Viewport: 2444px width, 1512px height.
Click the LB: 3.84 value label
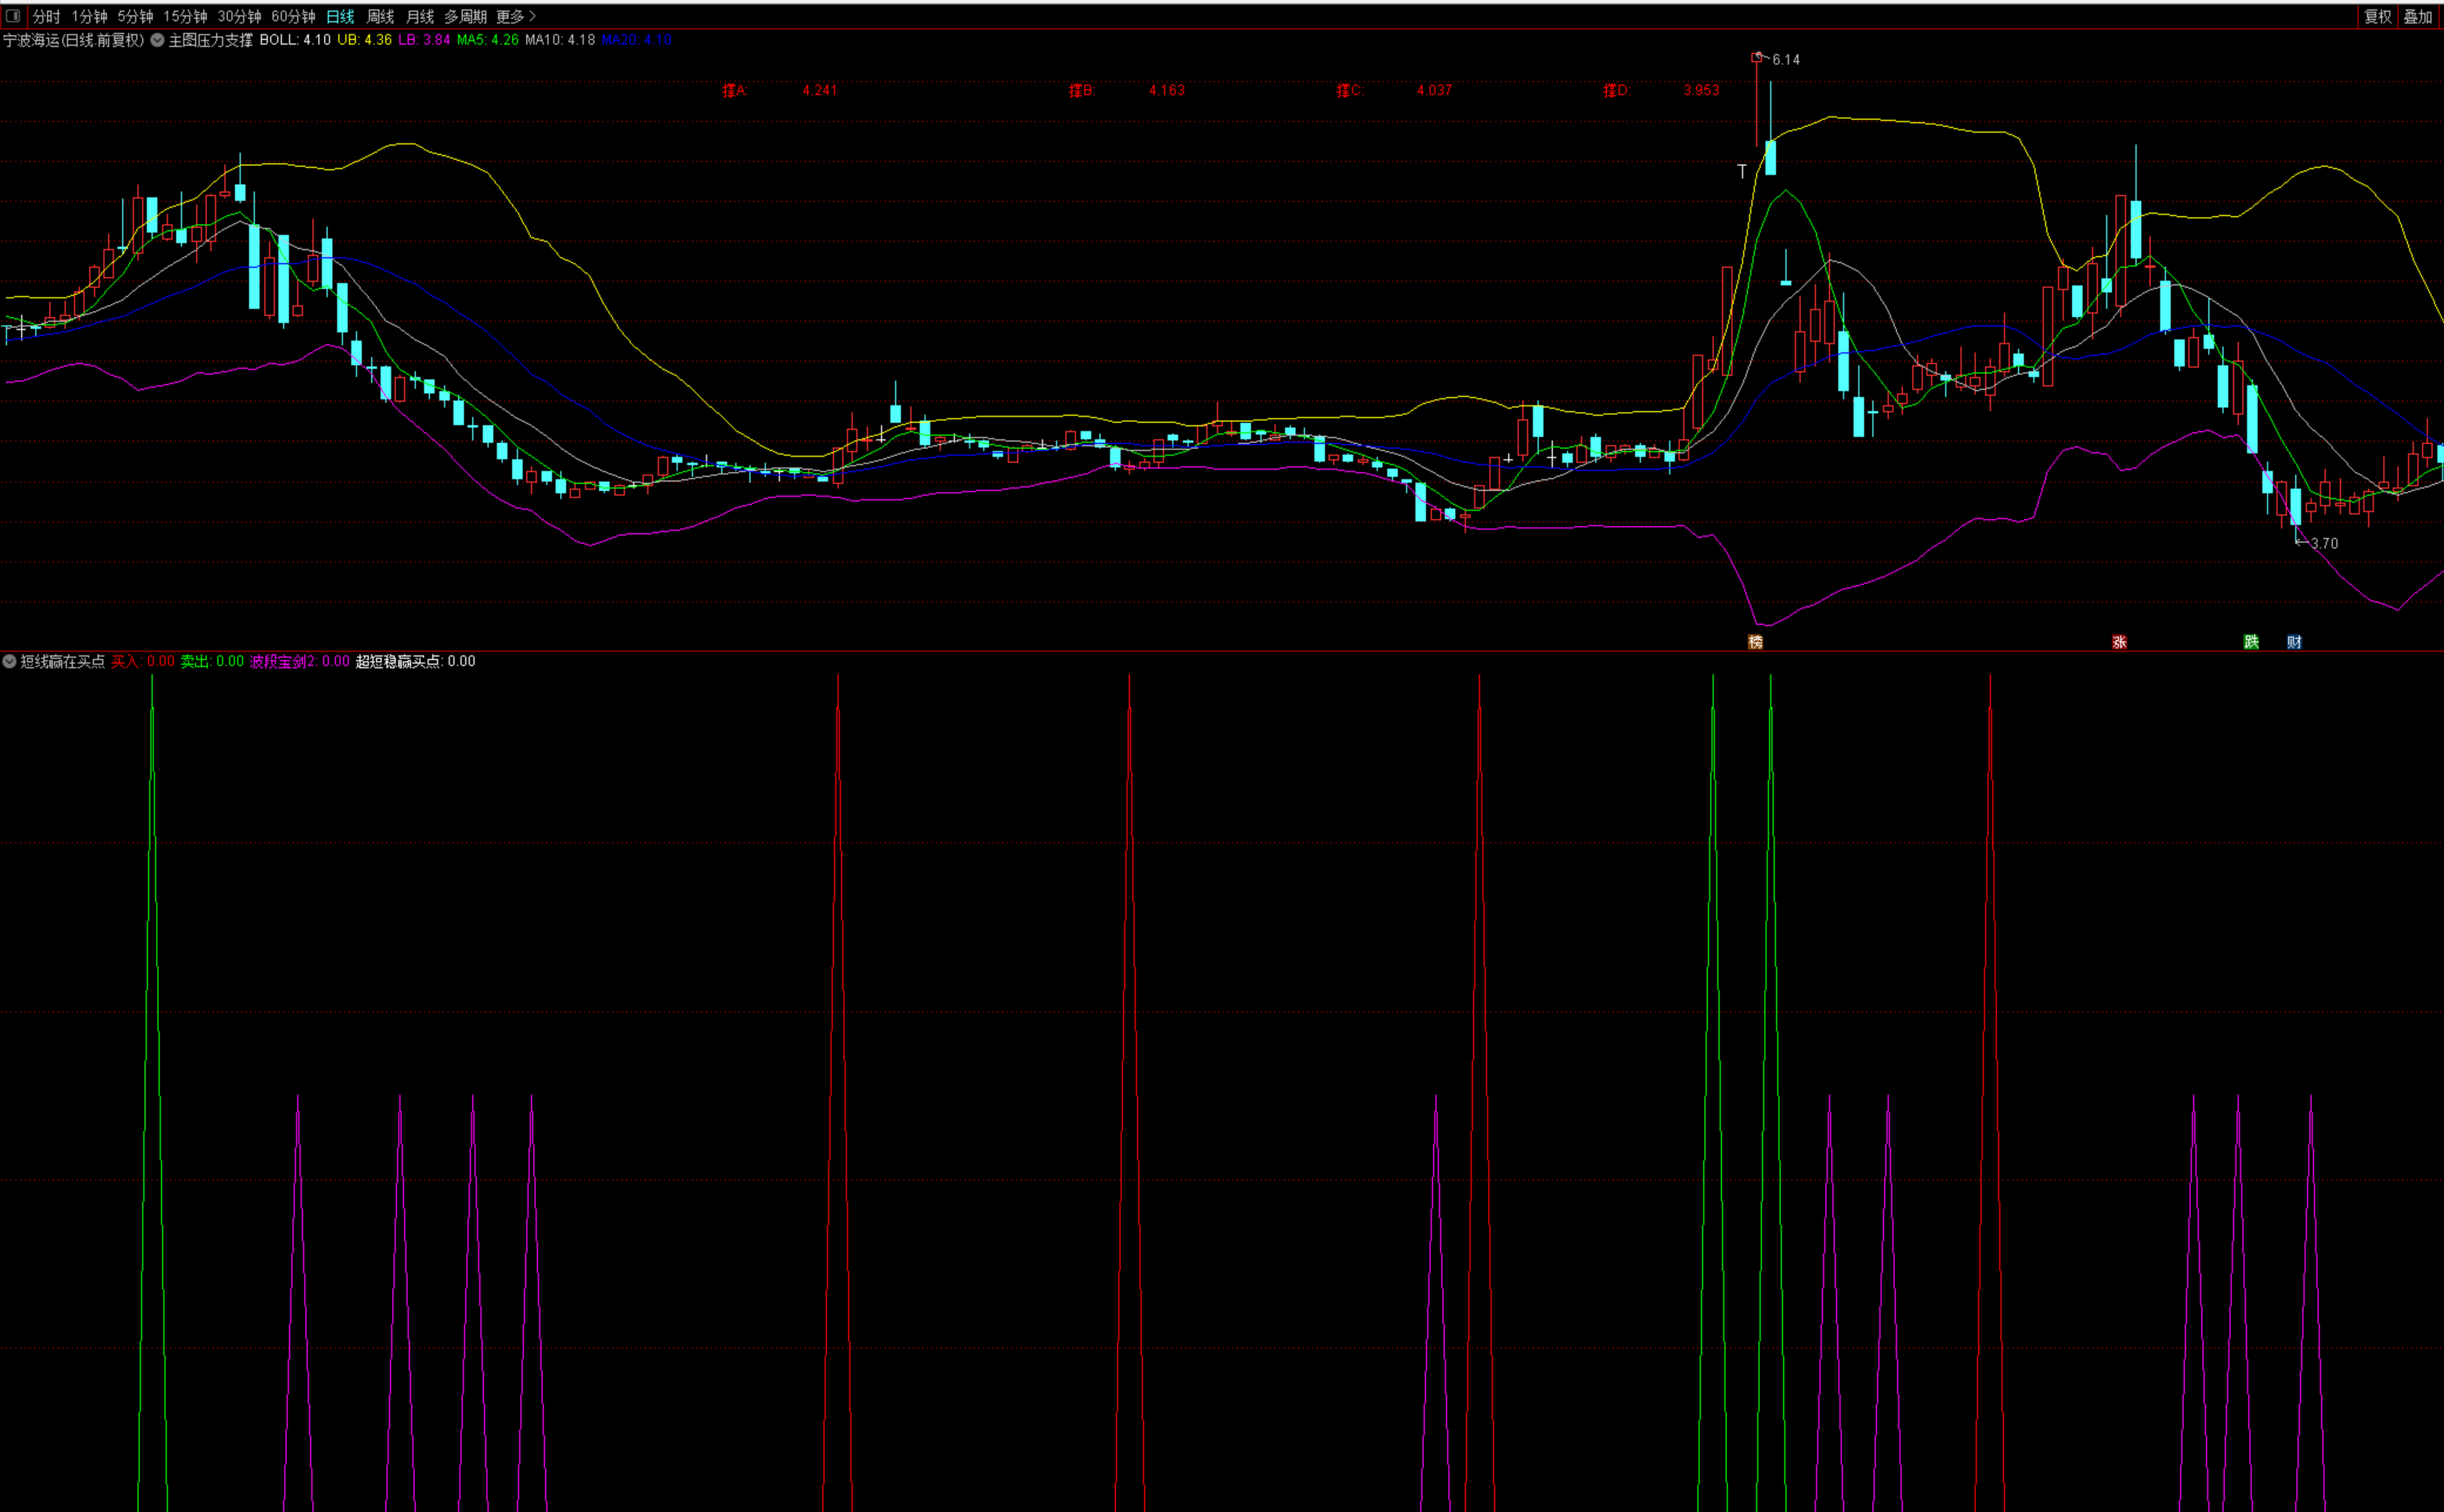tap(424, 41)
